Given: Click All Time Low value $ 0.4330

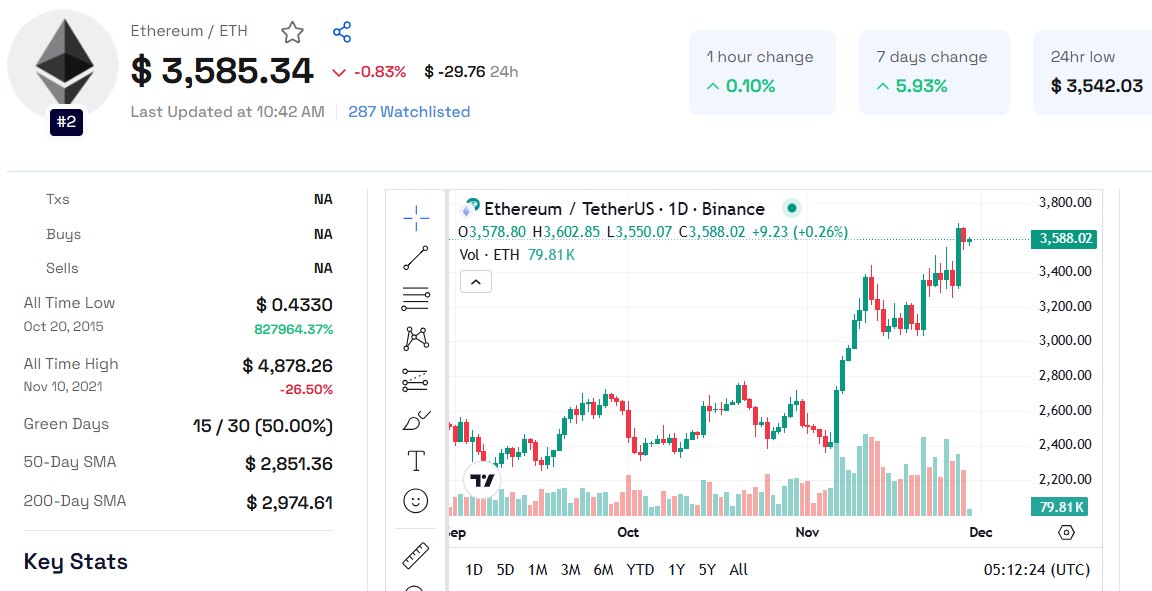Looking at the screenshot, I should click(x=294, y=304).
